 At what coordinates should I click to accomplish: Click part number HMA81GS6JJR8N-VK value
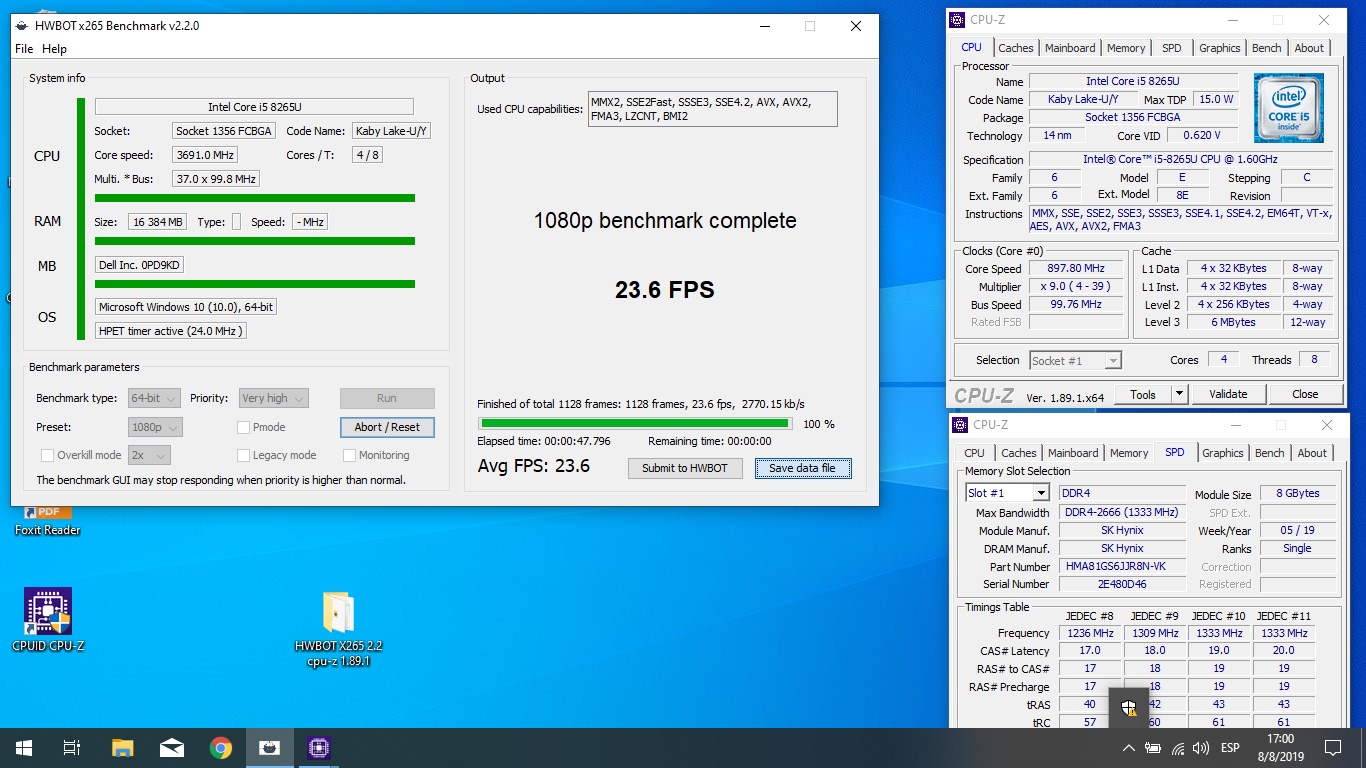tap(1123, 567)
